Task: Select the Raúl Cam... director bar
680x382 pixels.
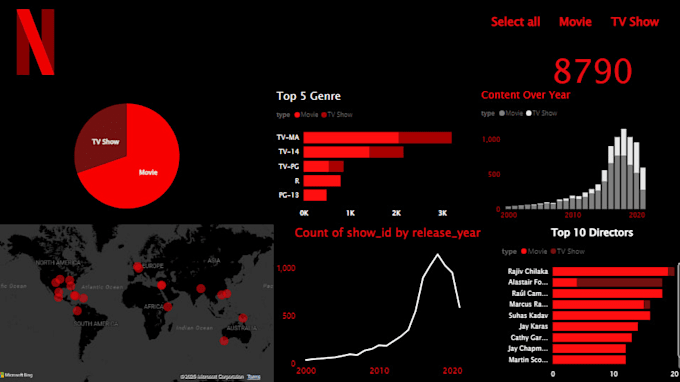Action: [x=607, y=294]
